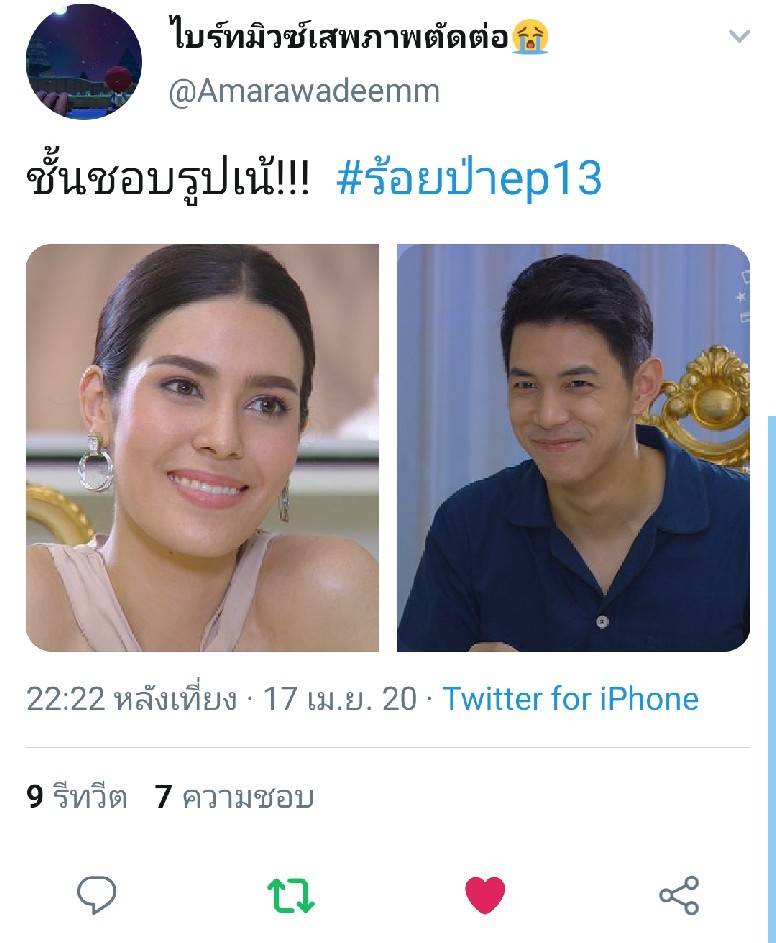This screenshot has width=776, height=943.
Task: View the left photo of woman
Action: coord(202,447)
